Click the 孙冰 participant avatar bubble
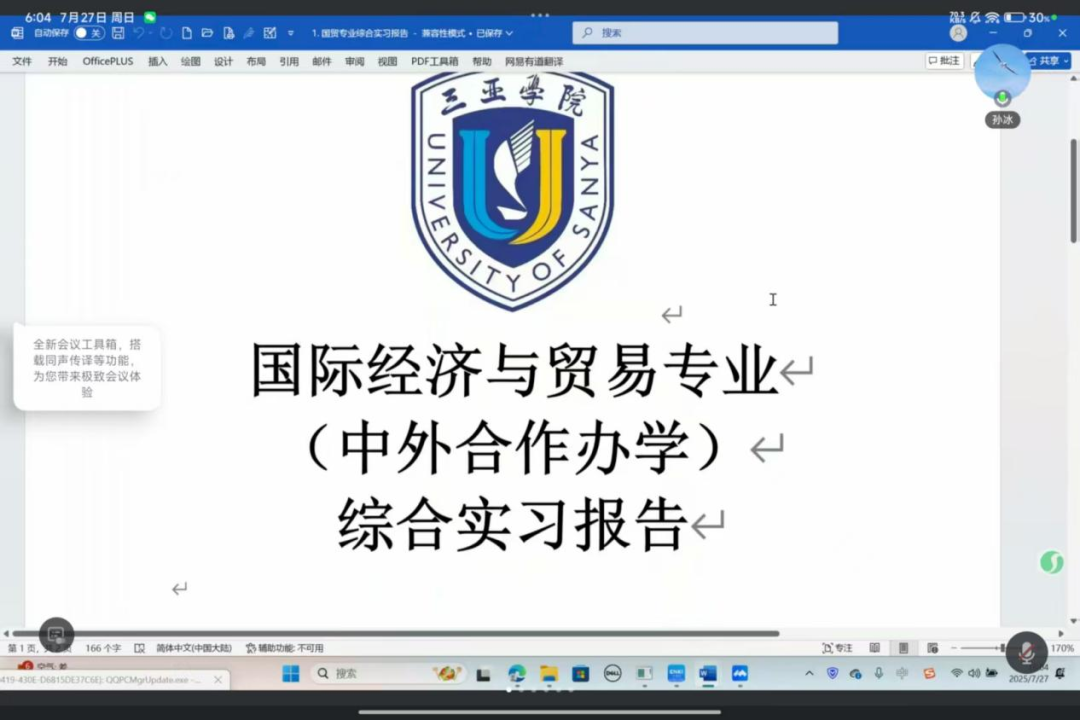Screen dimensions: 1080x720 (1002, 74)
